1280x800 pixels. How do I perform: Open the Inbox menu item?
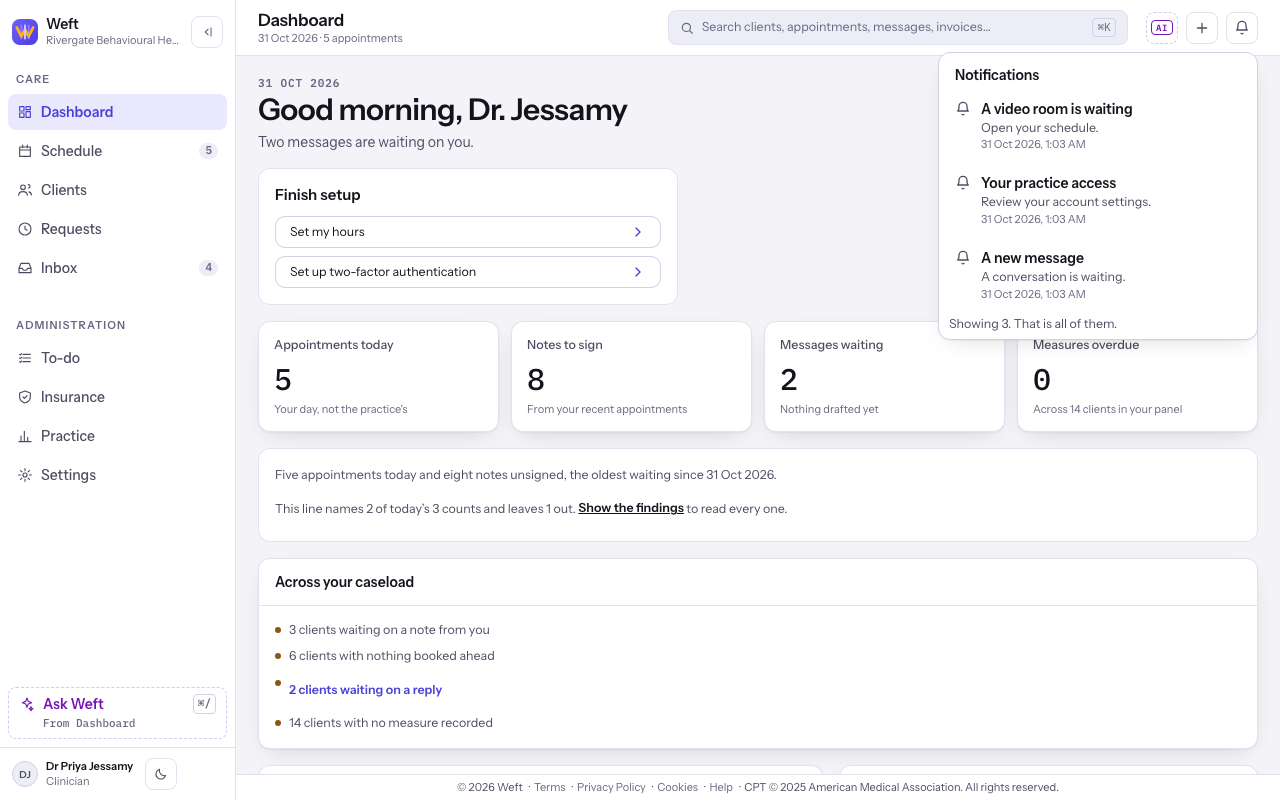pyautogui.click(x=117, y=268)
